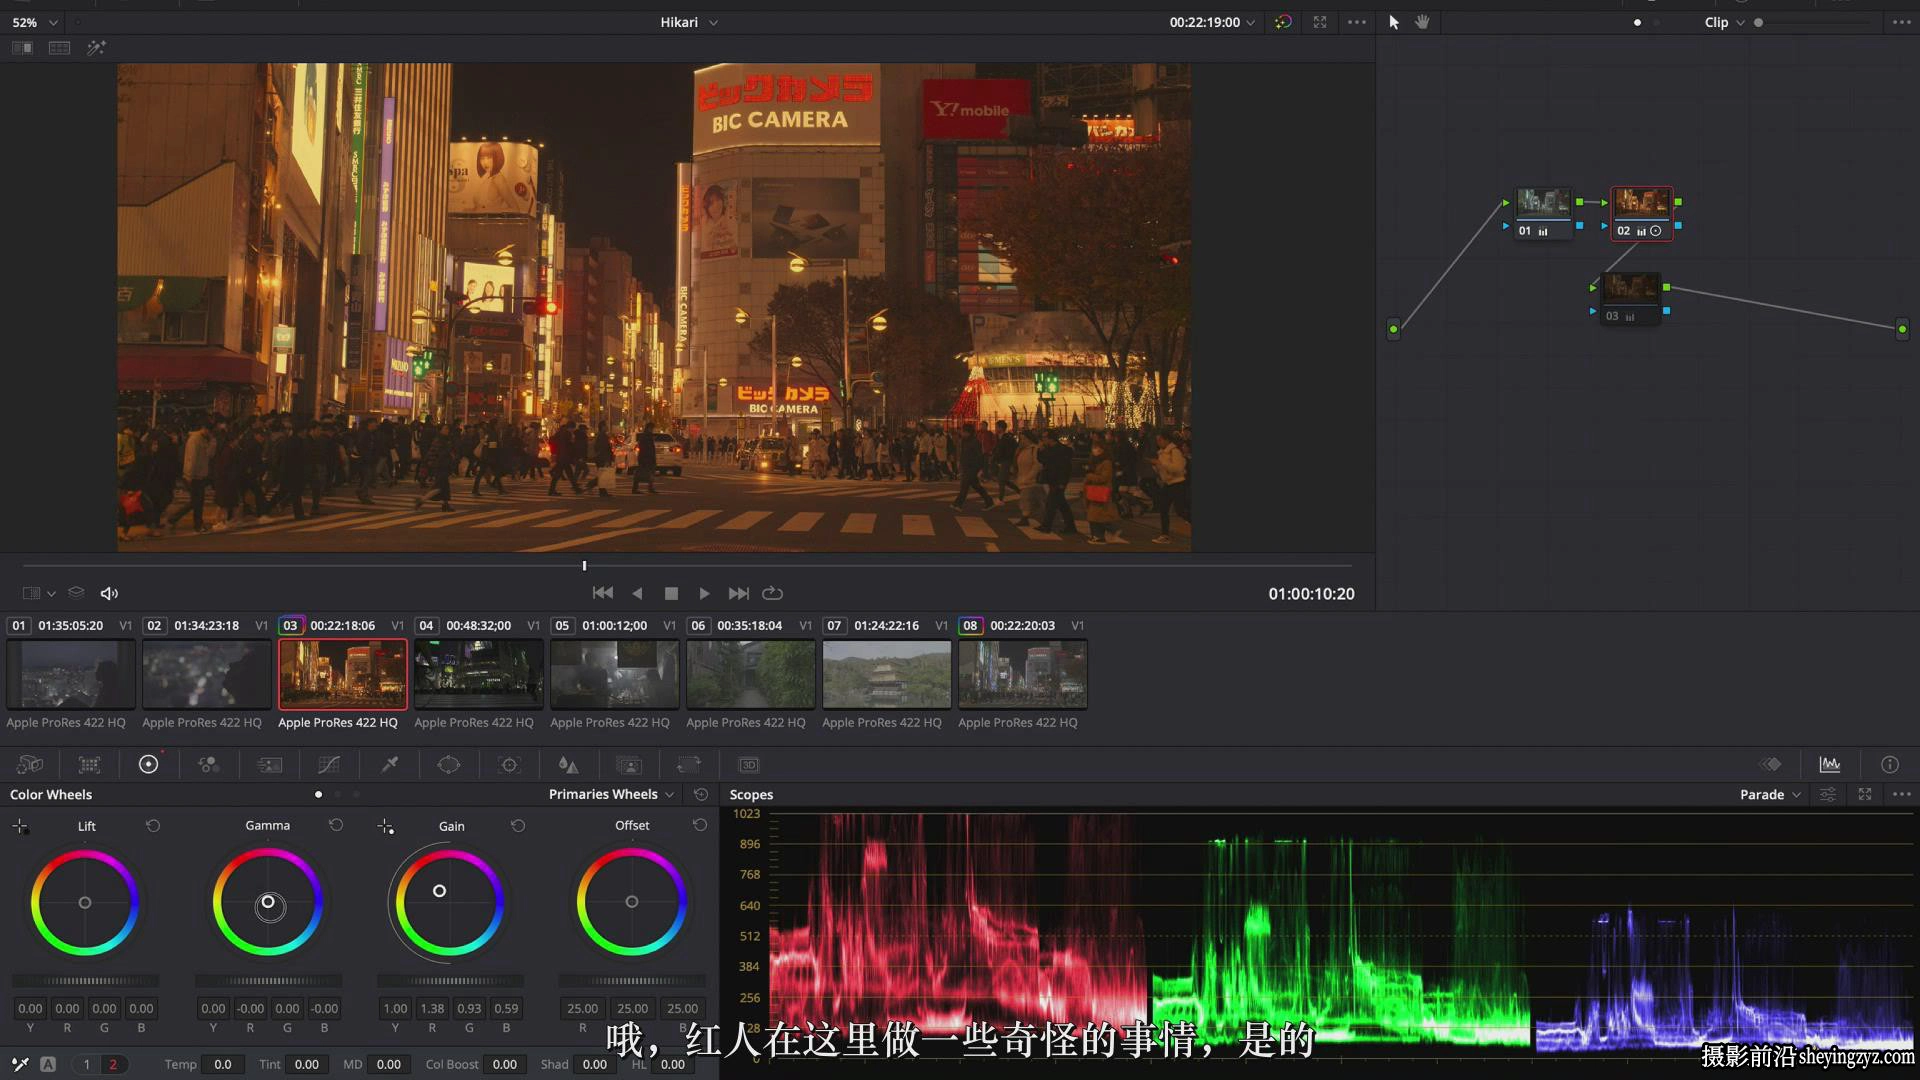Open the Hikari timeline dropdown
This screenshot has width=1920, height=1080.
point(689,22)
